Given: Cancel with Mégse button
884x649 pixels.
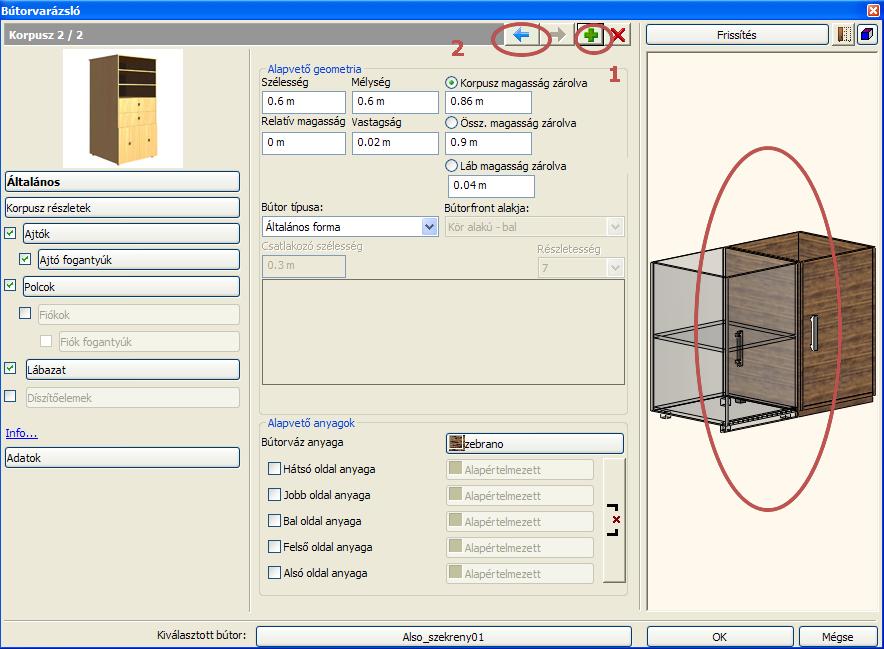Looking at the screenshot, I should (838, 637).
